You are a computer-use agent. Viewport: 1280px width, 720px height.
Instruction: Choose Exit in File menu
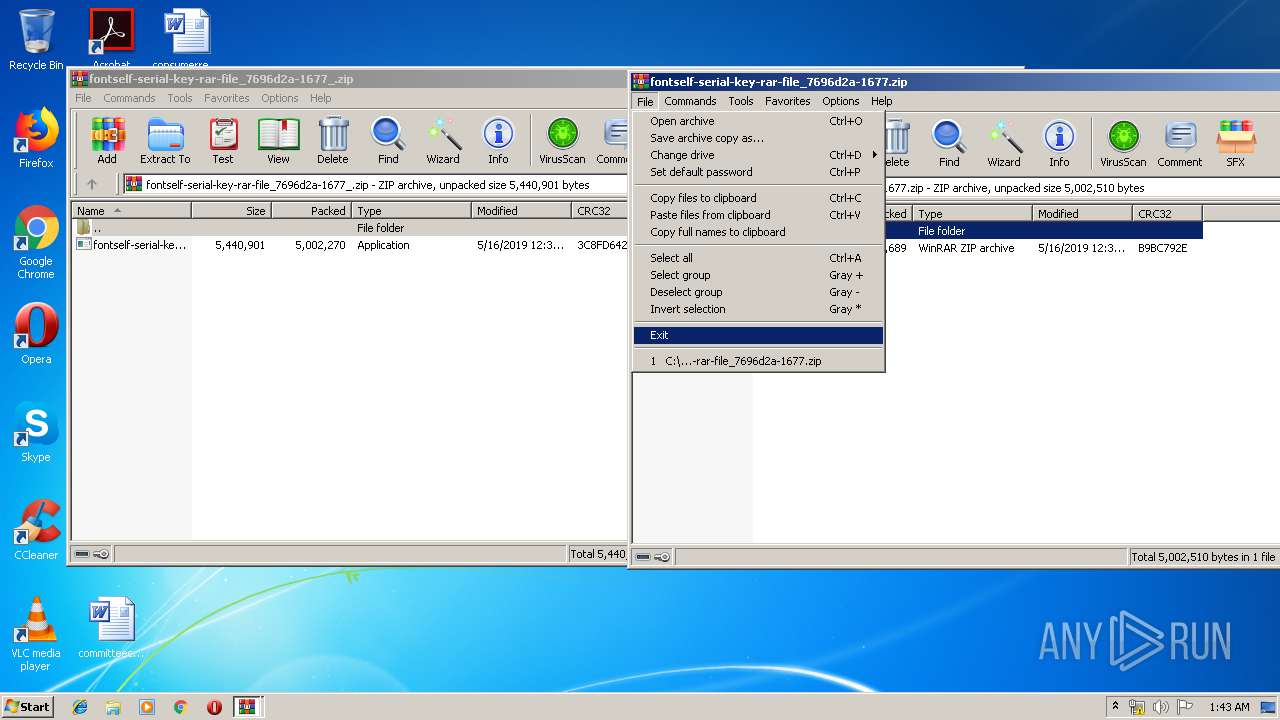click(759, 335)
